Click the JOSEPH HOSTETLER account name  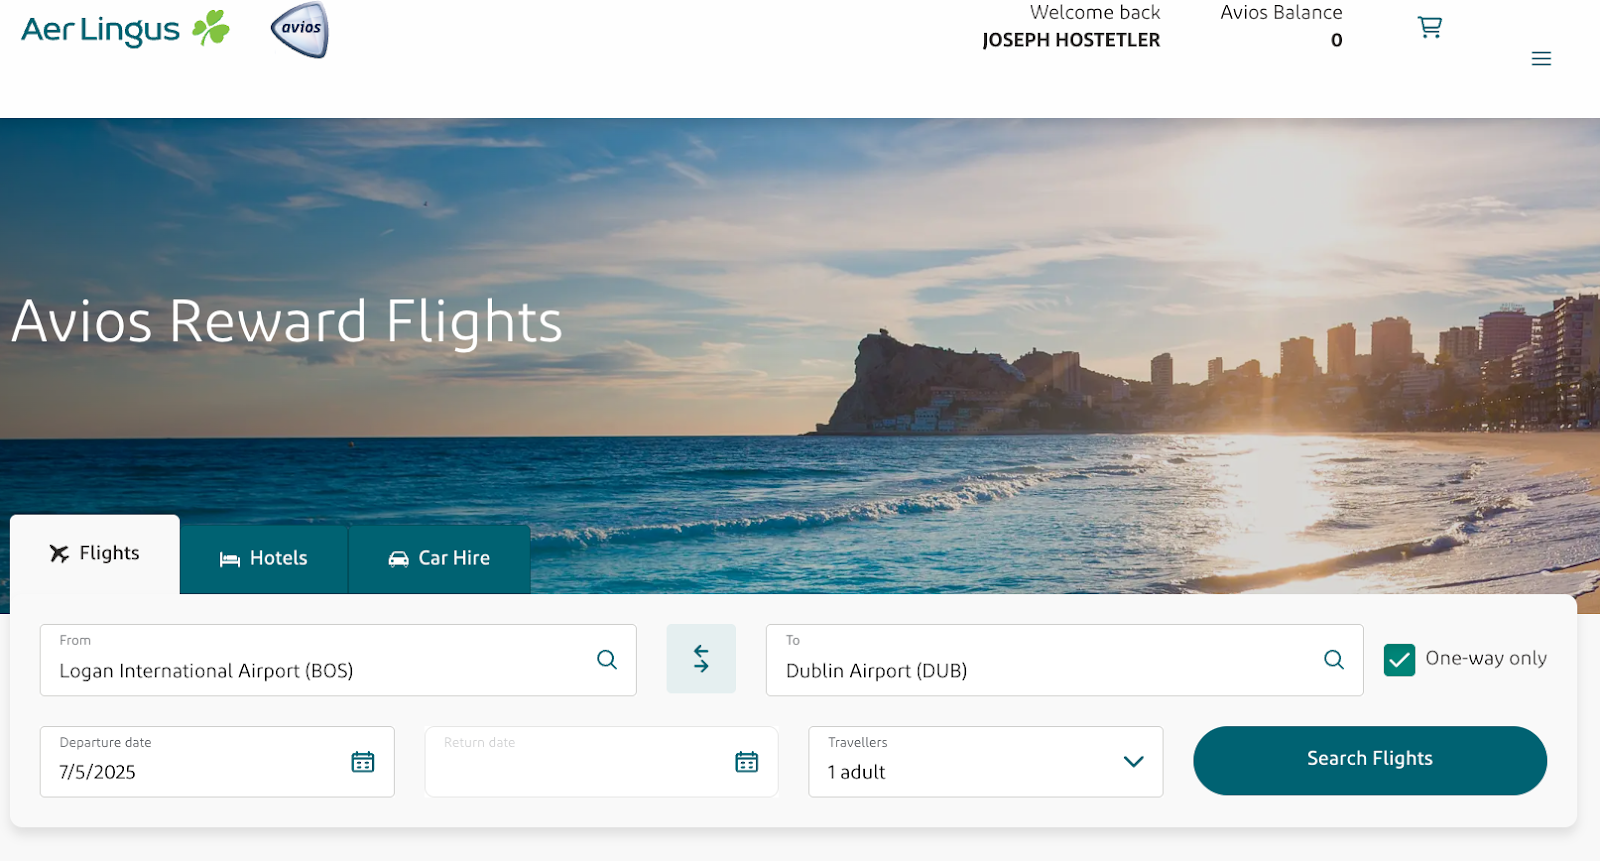click(x=1071, y=40)
